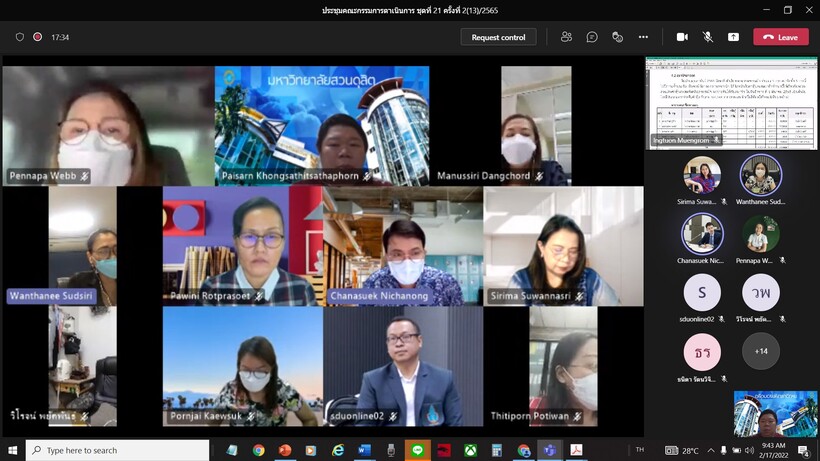Click the Windows taskbar search box
The image size is (820, 461).
[118, 451]
